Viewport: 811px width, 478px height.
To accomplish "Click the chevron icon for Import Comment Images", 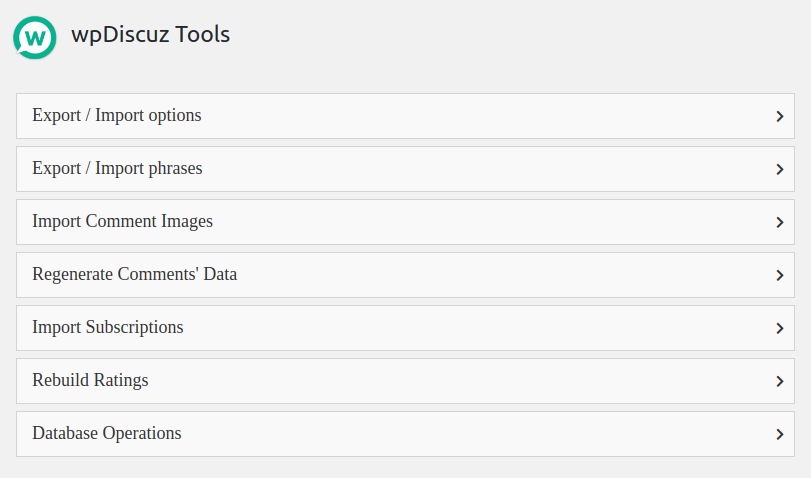I will pos(779,222).
